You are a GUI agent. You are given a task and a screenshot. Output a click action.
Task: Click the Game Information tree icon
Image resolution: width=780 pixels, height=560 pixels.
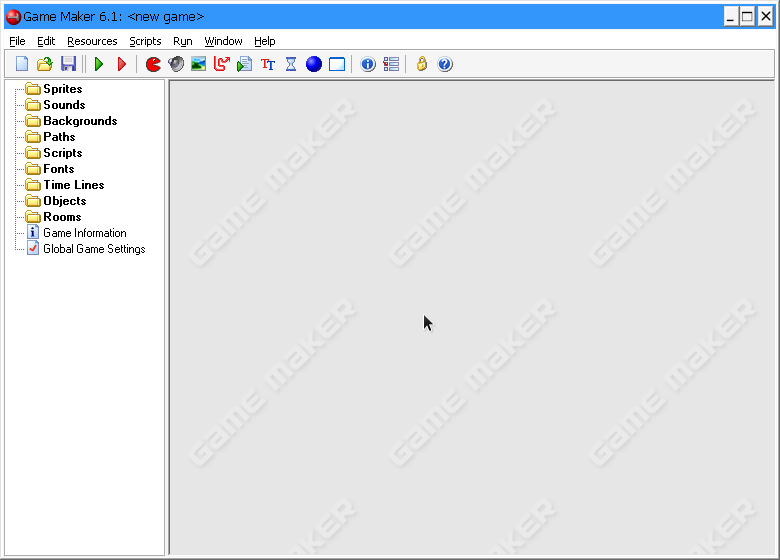coord(33,232)
